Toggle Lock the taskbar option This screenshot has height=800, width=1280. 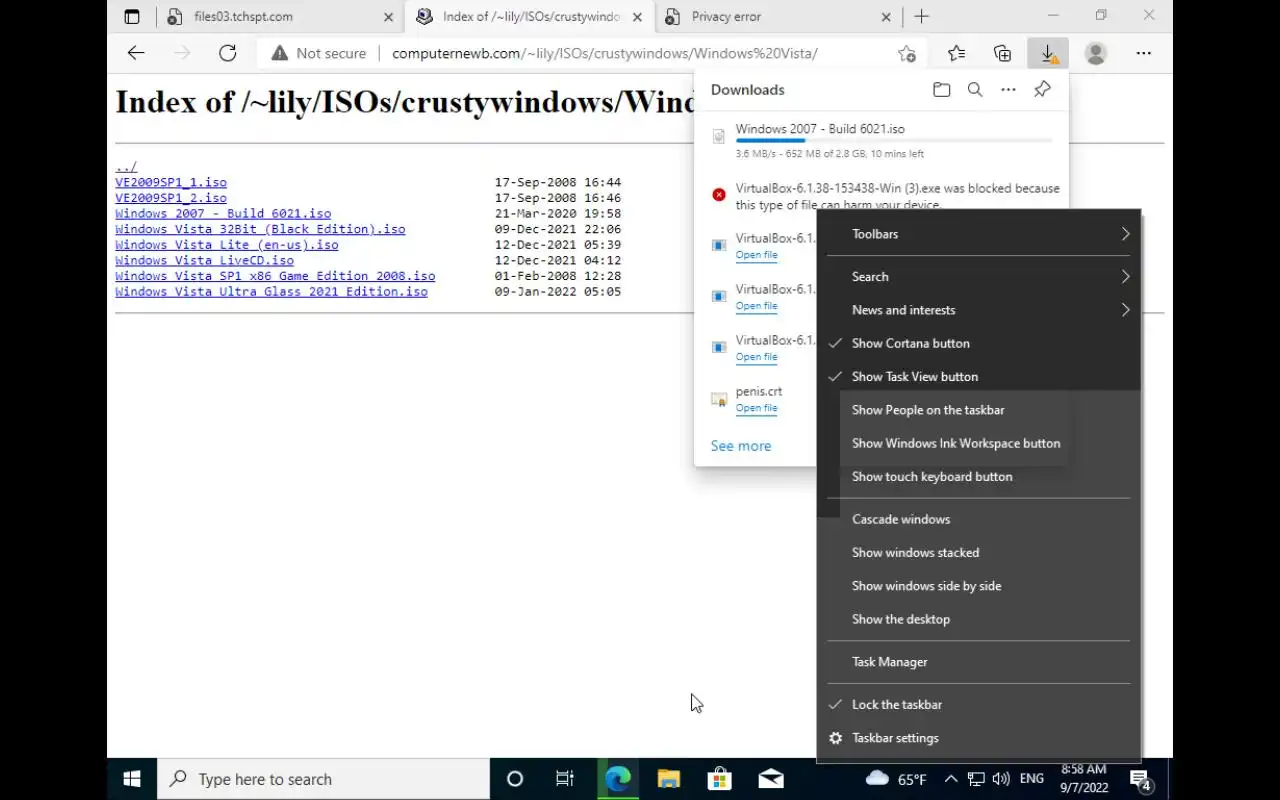click(979, 704)
